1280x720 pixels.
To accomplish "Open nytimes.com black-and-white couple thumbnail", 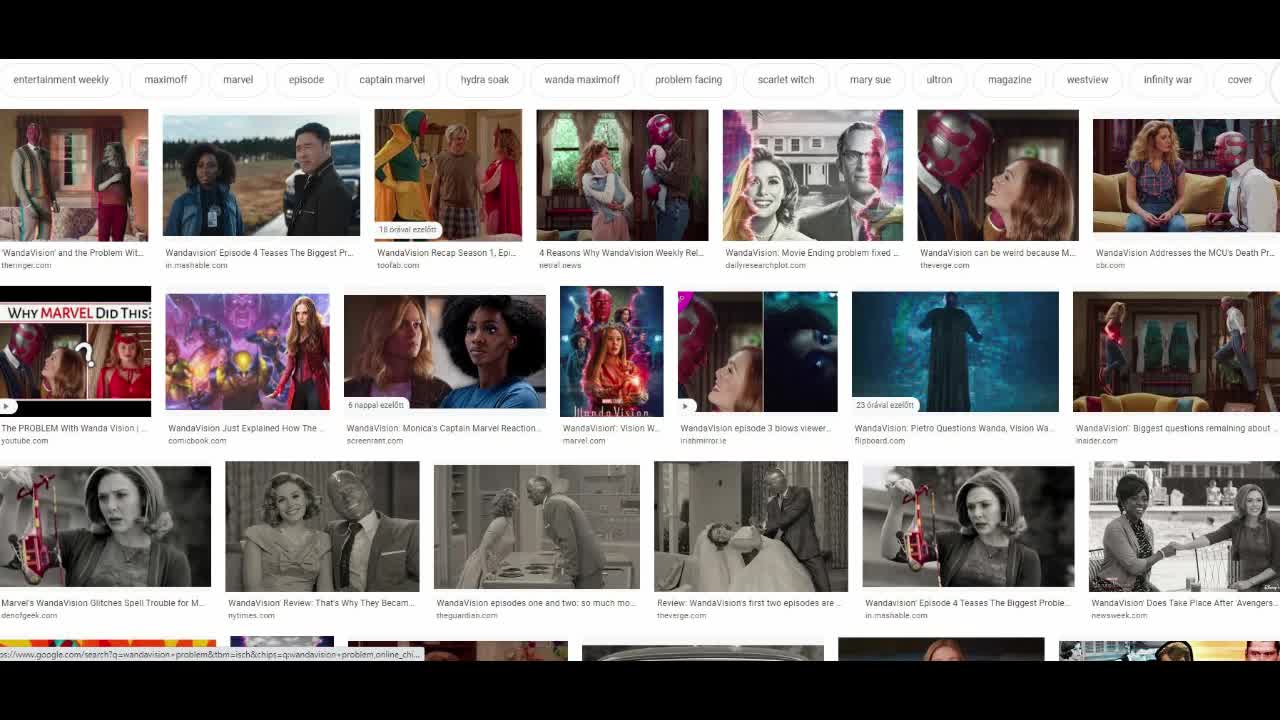I will 322,526.
